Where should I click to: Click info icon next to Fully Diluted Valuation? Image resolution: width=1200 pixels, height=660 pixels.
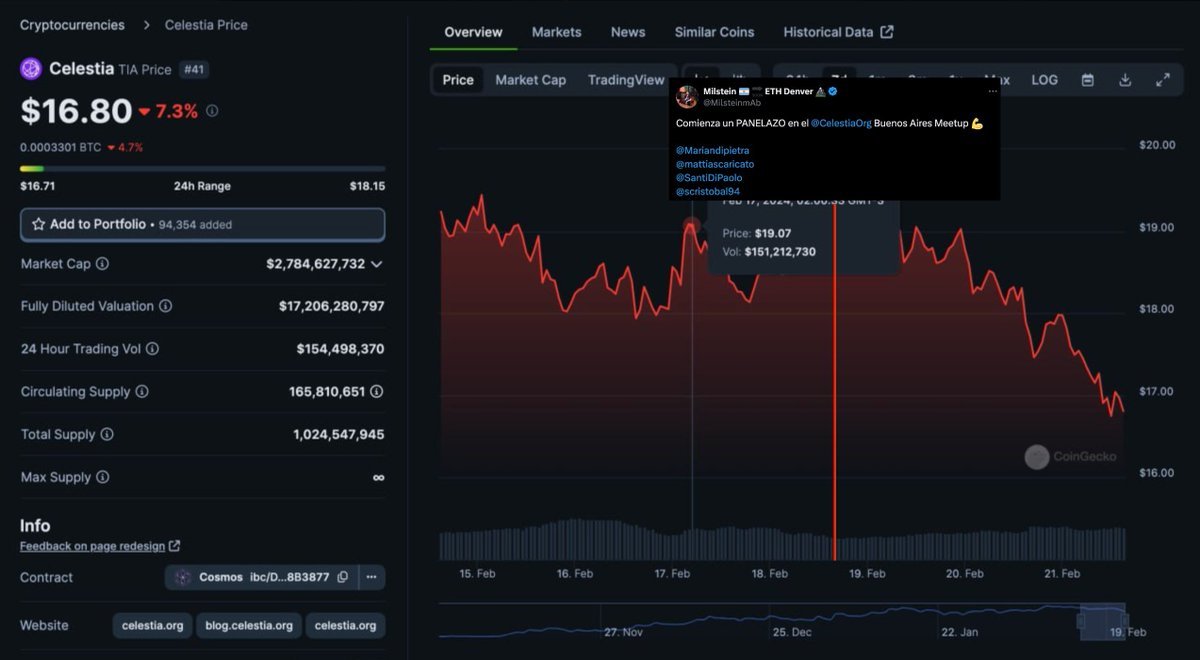(165, 306)
